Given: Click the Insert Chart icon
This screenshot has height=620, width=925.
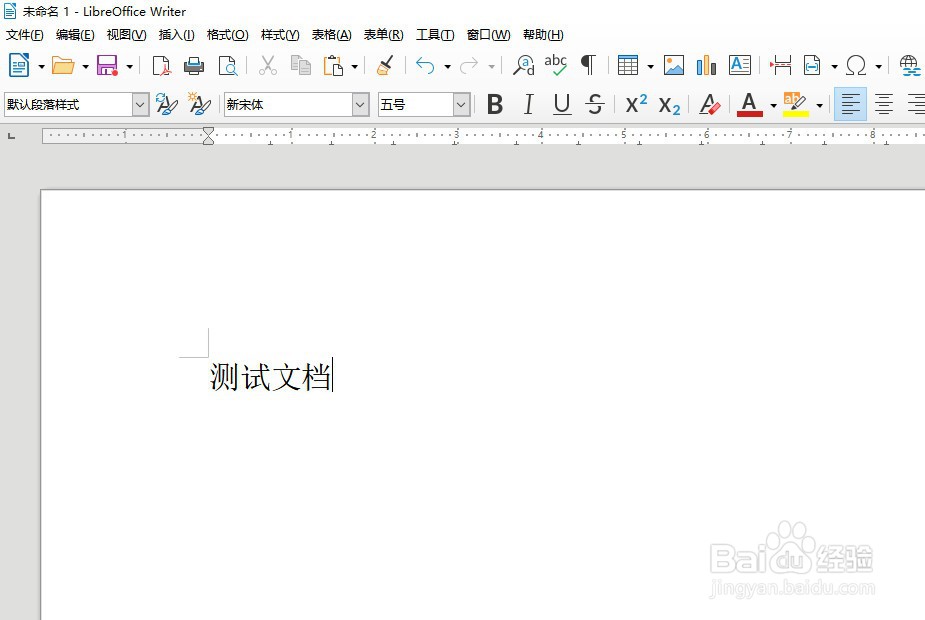Looking at the screenshot, I should coord(706,65).
